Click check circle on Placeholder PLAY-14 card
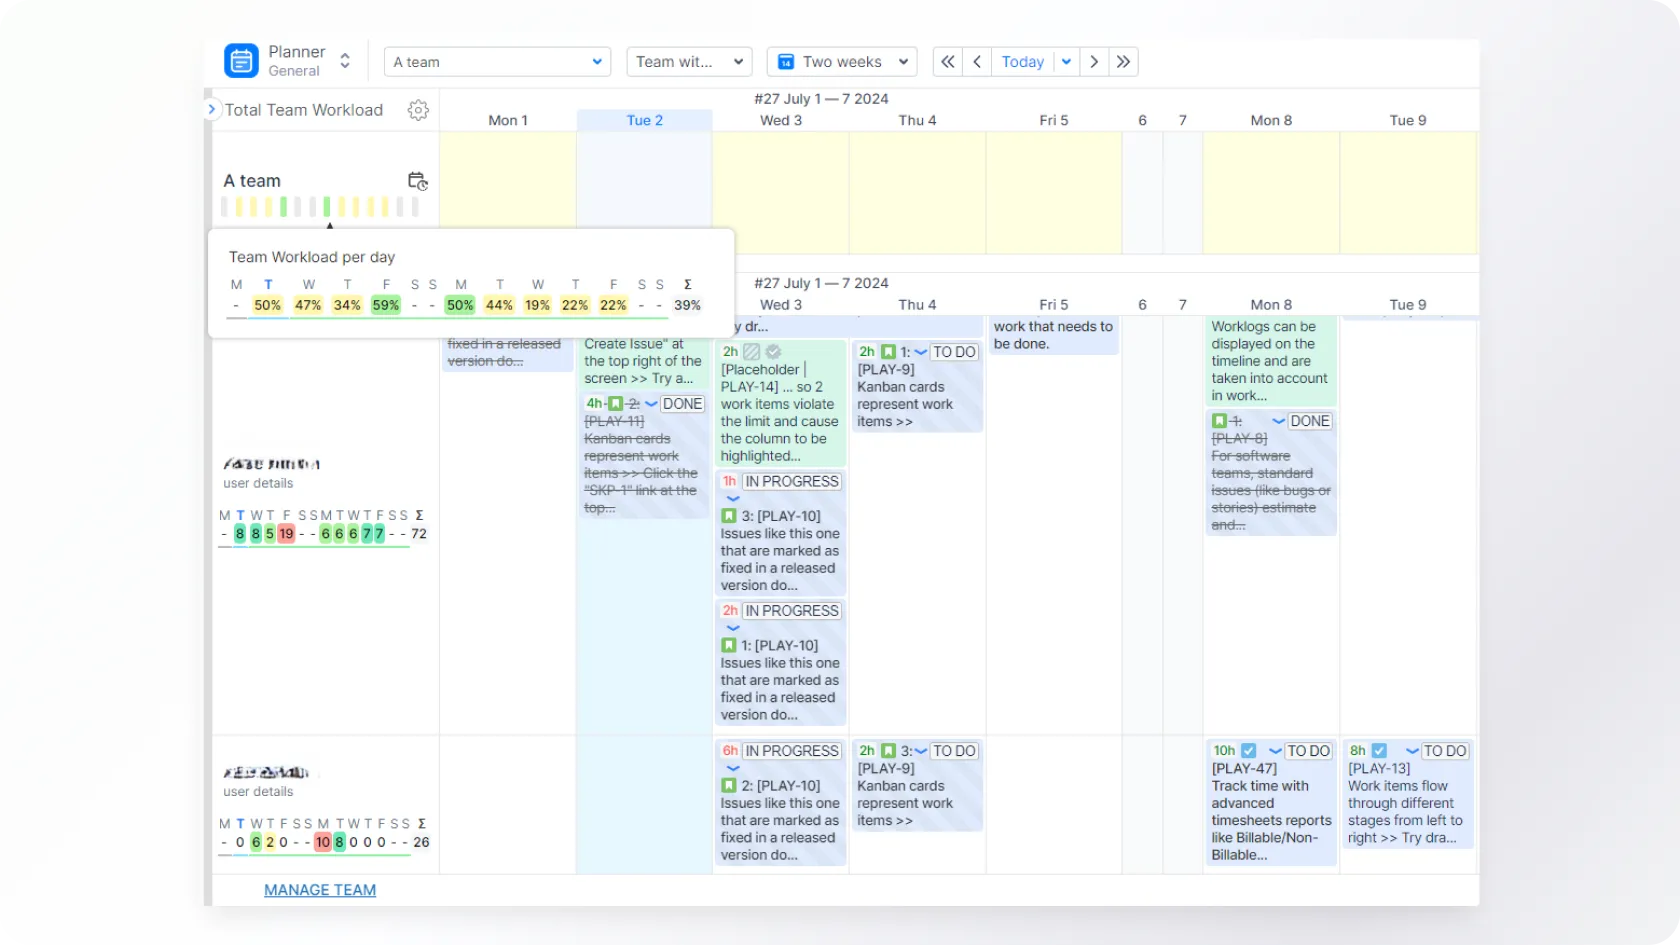 [773, 352]
